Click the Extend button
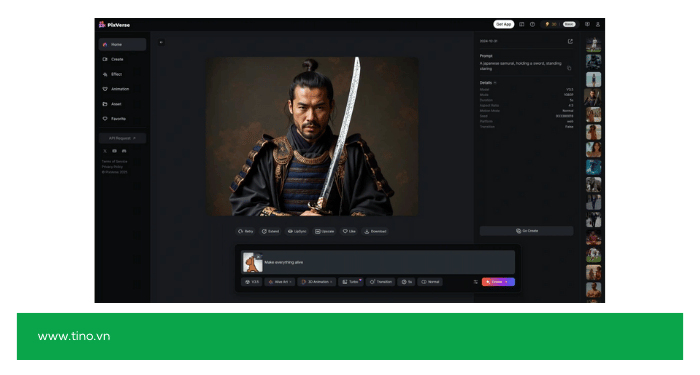The image size is (700, 375). [270, 231]
